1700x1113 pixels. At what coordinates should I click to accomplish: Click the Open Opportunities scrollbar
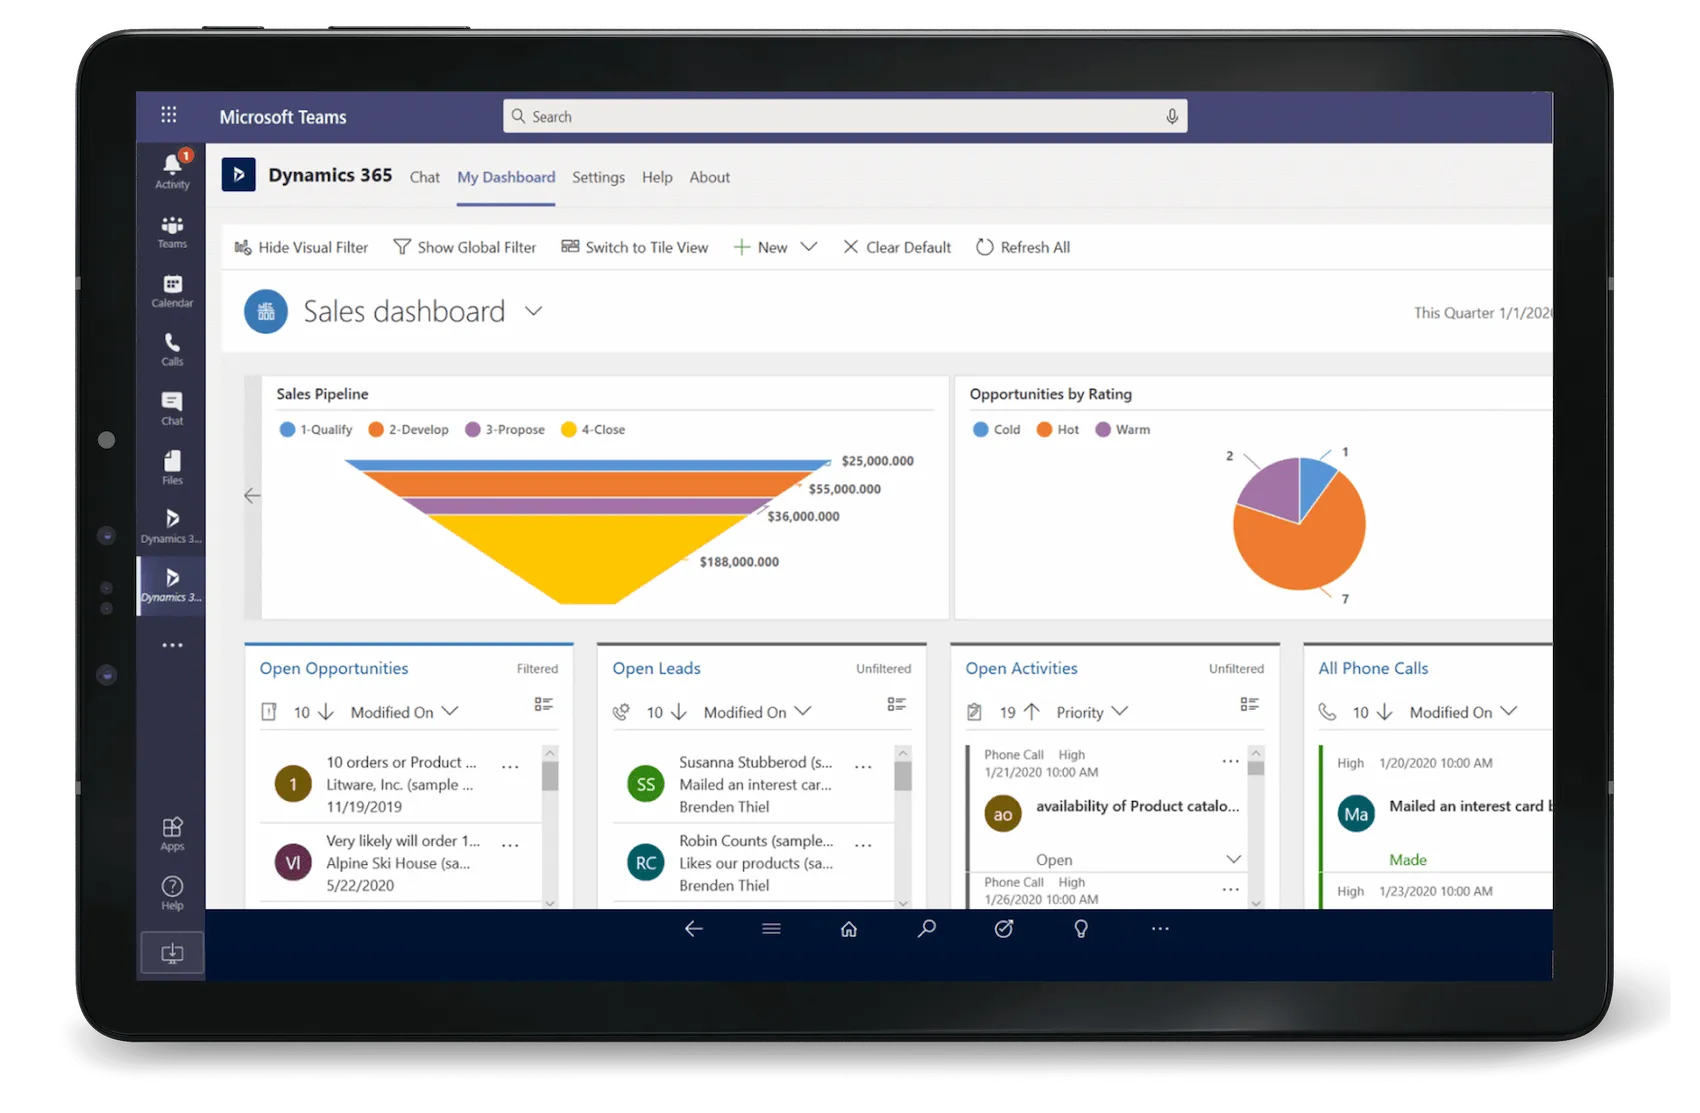pyautogui.click(x=550, y=827)
